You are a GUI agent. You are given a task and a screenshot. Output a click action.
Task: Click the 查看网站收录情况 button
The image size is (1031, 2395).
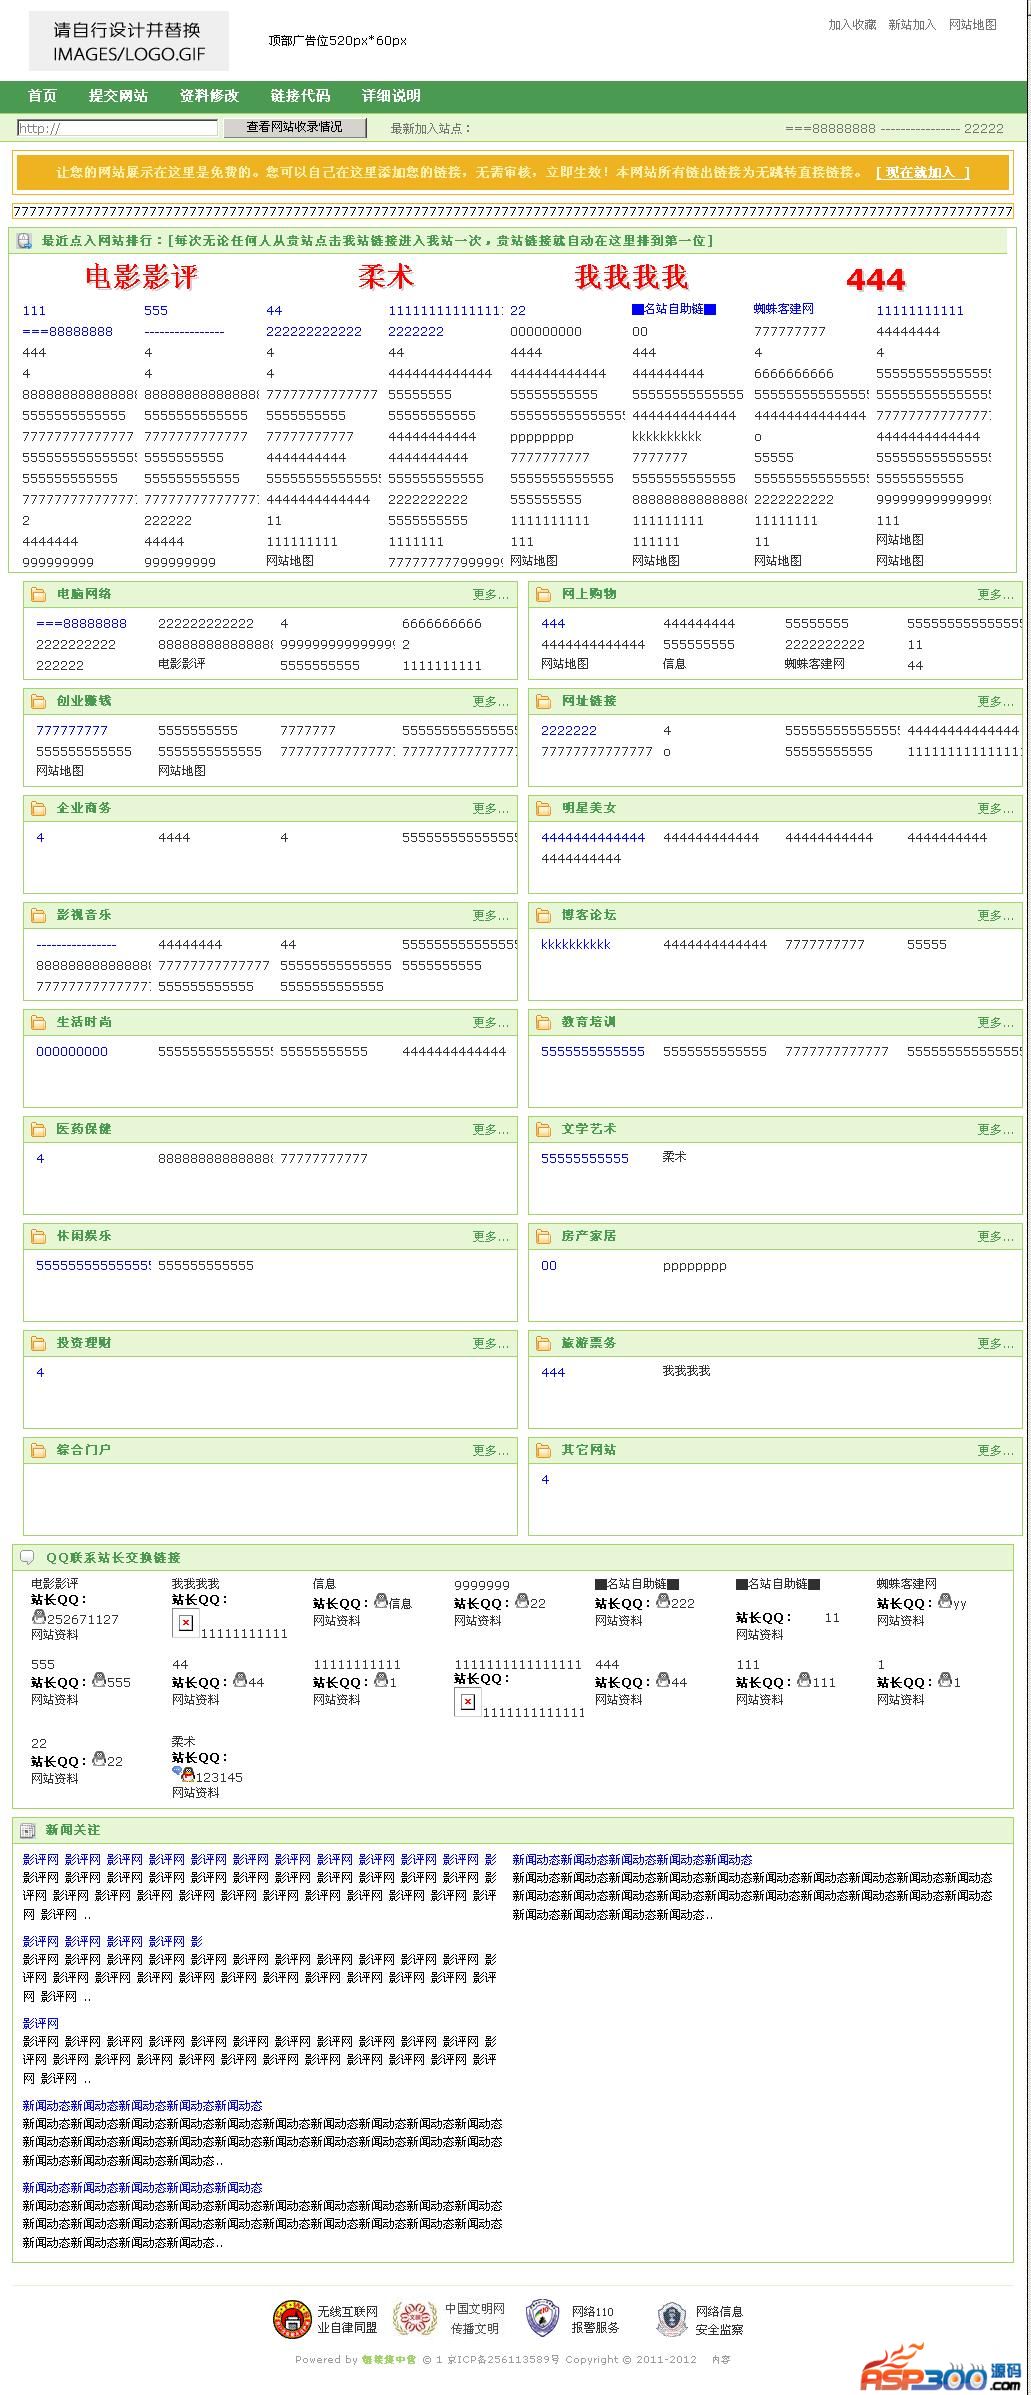(294, 127)
